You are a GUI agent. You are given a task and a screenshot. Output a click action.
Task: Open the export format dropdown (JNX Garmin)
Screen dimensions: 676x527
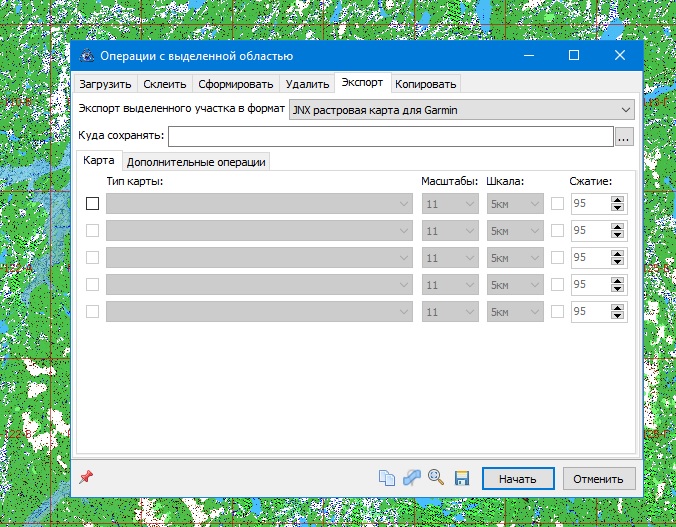pyautogui.click(x=461, y=109)
